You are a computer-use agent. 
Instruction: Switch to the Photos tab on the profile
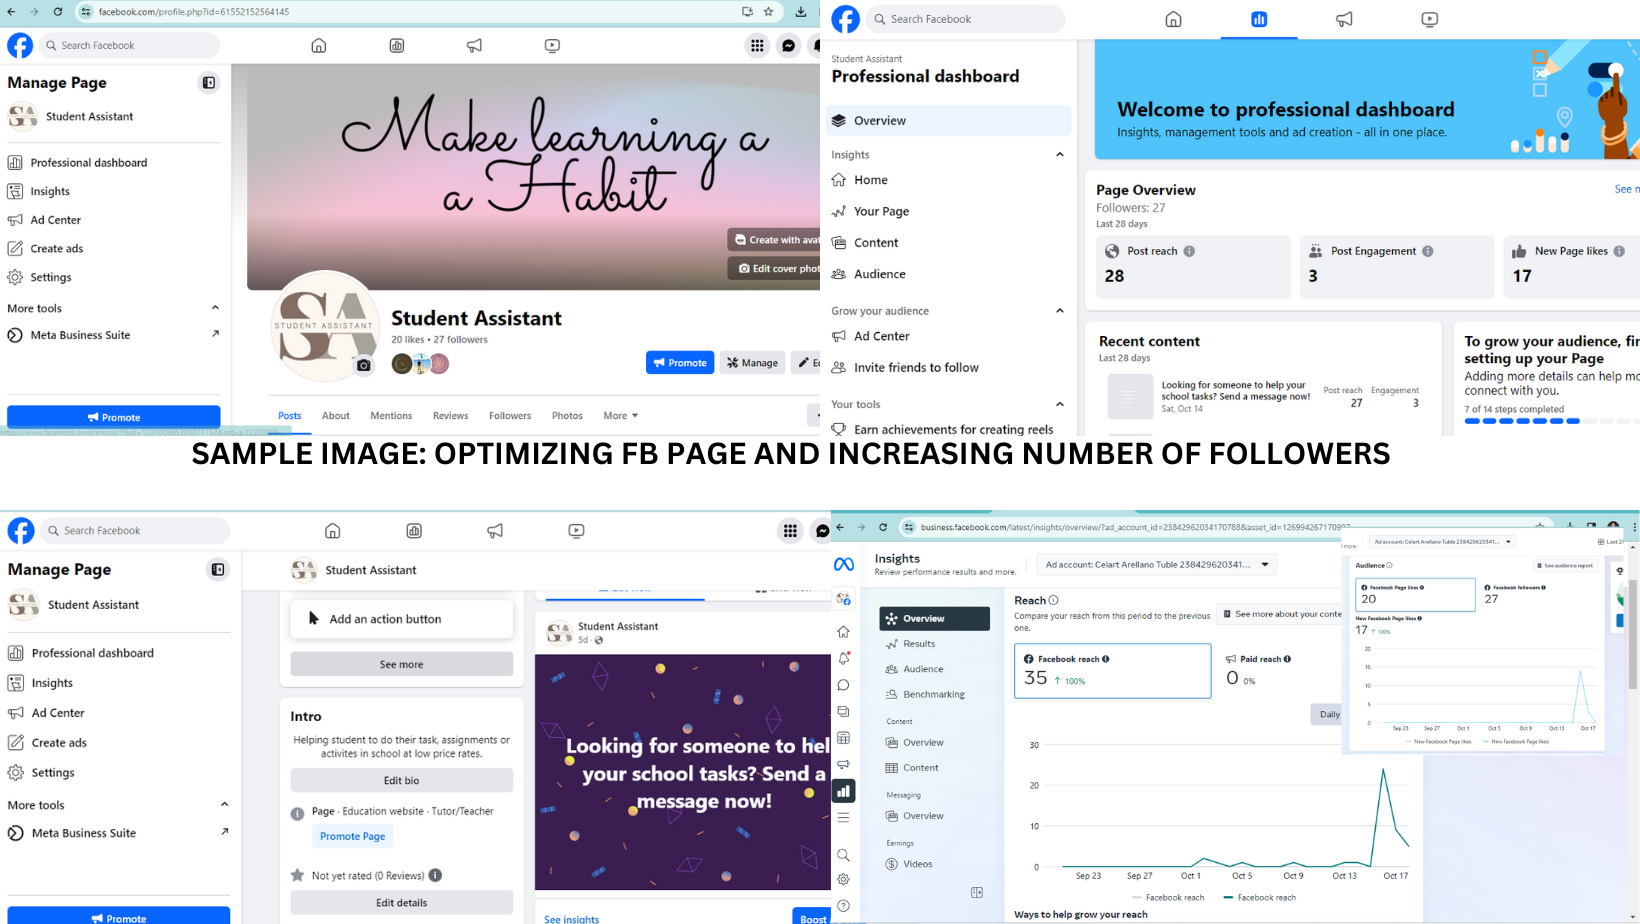point(567,416)
